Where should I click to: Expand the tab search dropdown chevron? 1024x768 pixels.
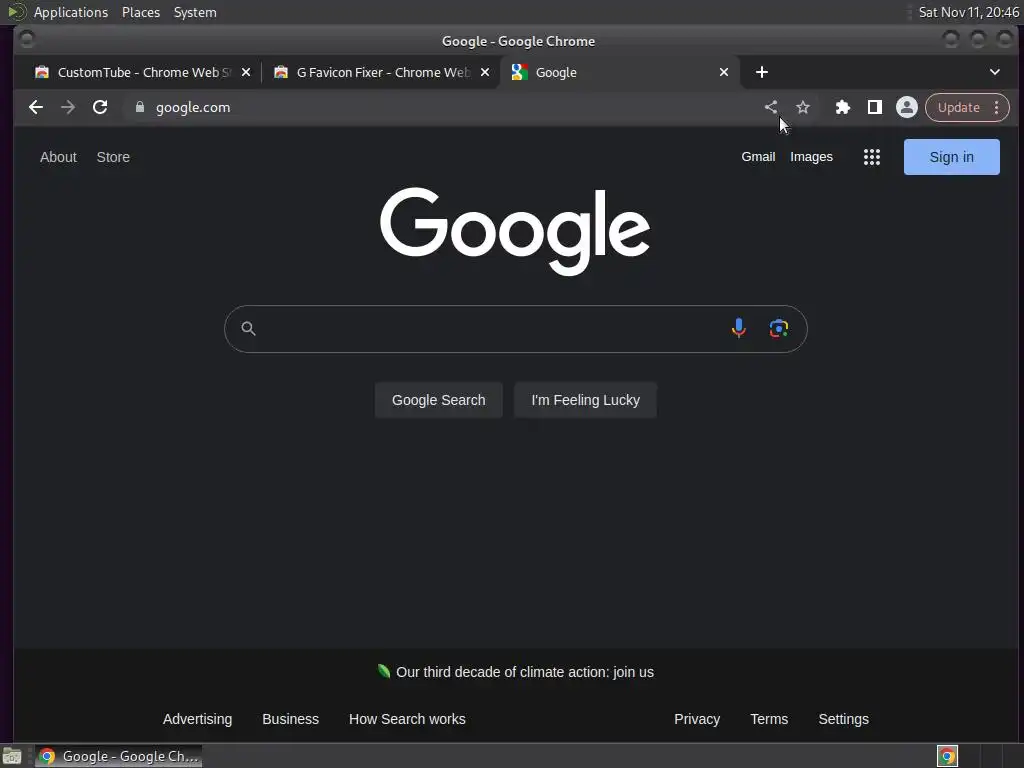pyautogui.click(x=995, y=72)
